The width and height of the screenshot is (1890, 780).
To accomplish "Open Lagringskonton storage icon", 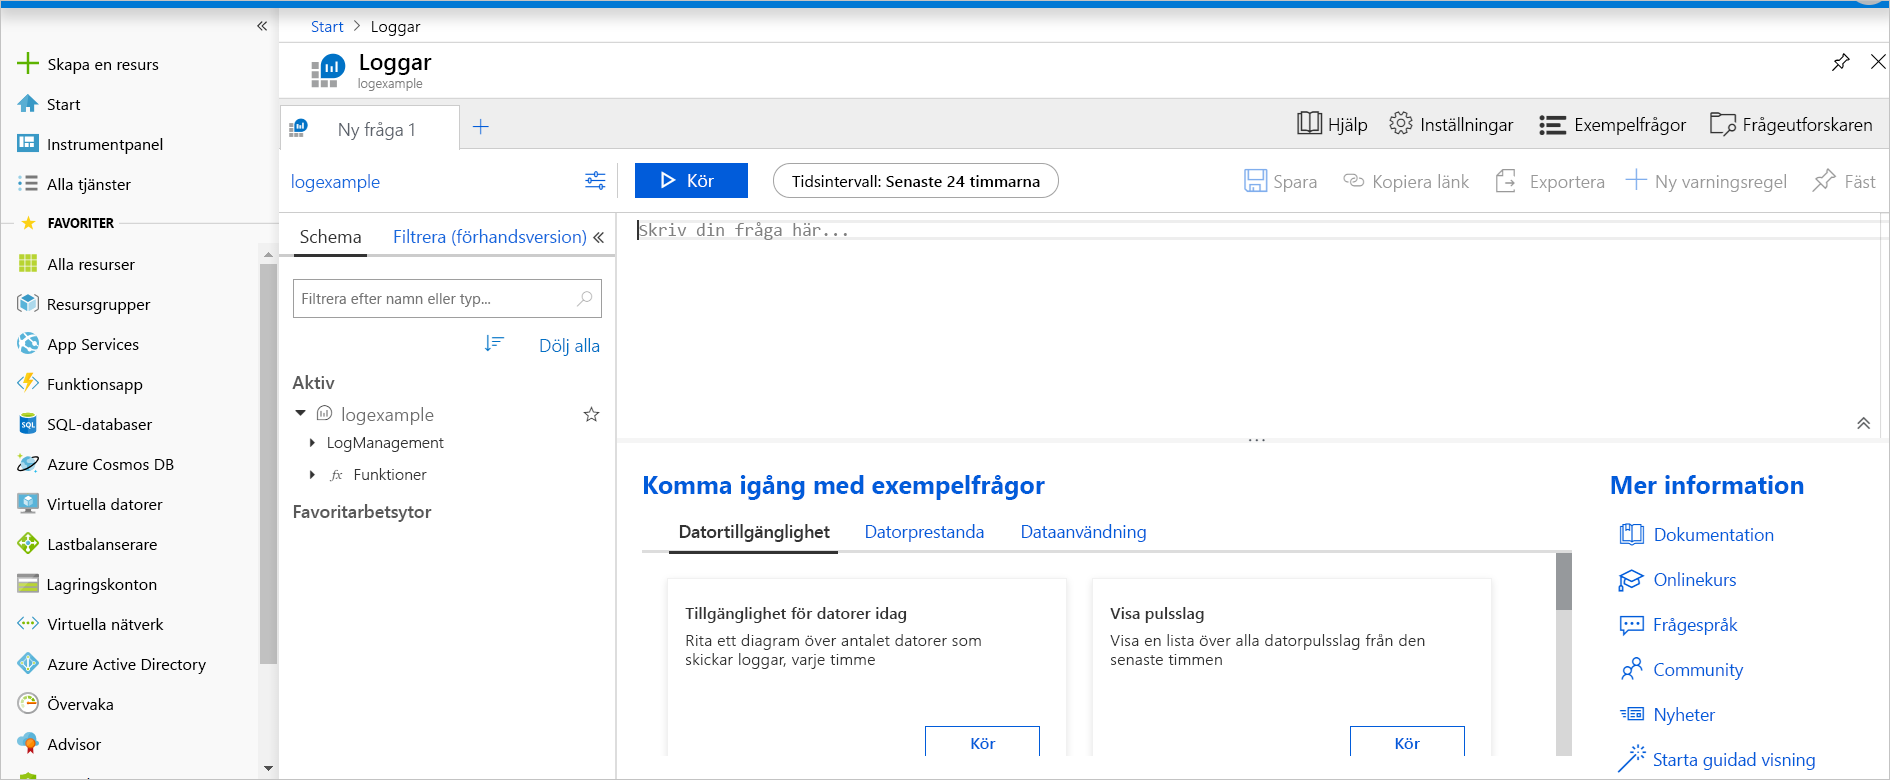I will click(x=28, y=584).
